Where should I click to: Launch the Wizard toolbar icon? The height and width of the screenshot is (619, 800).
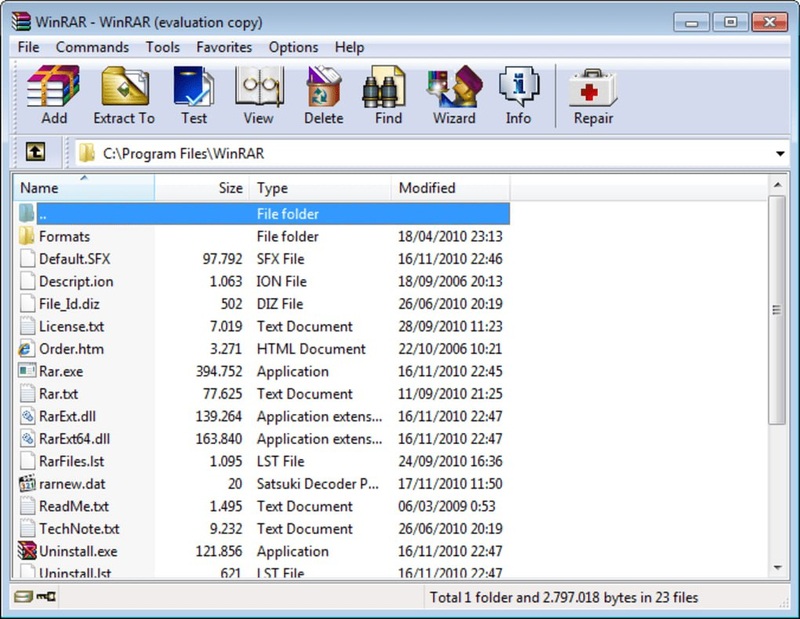coord(454,88)
